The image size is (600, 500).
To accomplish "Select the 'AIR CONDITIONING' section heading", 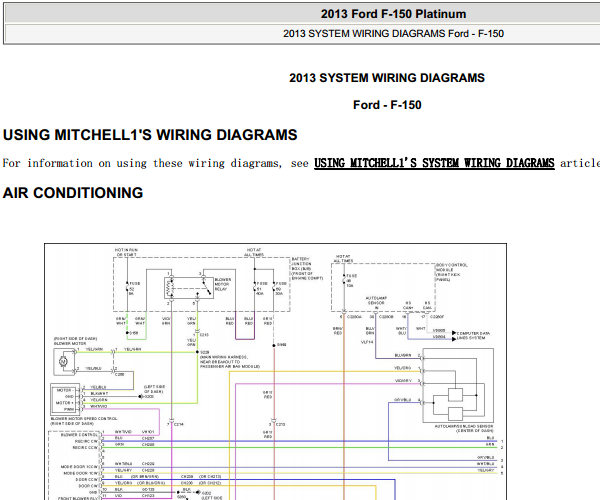I will [x=73, y=193].
